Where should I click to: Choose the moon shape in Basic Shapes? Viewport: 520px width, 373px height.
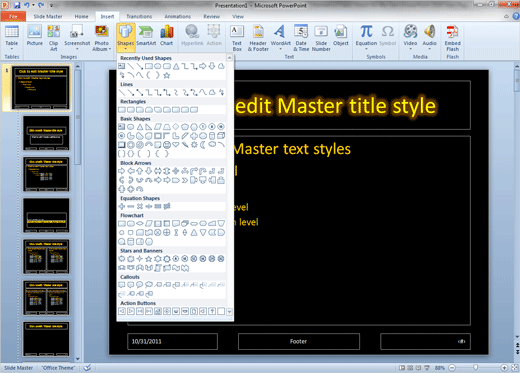pos(203,145)
